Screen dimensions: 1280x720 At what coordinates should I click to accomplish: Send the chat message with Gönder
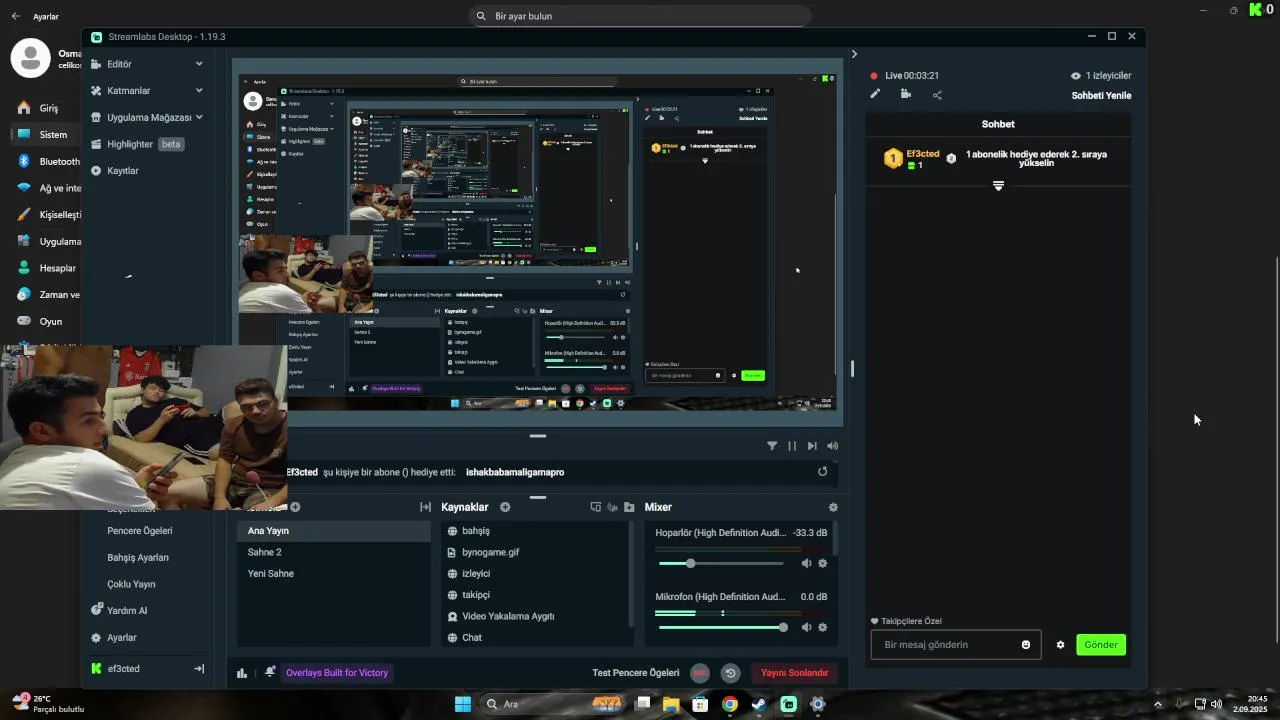click(1101, 645)
